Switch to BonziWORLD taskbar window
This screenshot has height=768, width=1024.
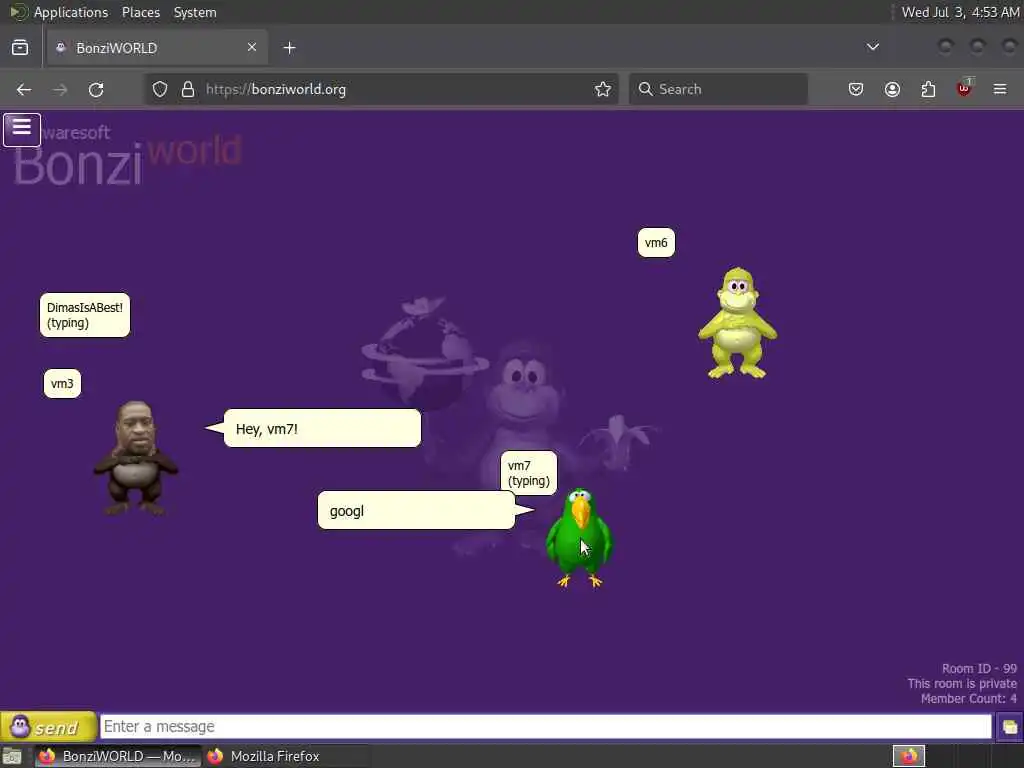point(118,756)
